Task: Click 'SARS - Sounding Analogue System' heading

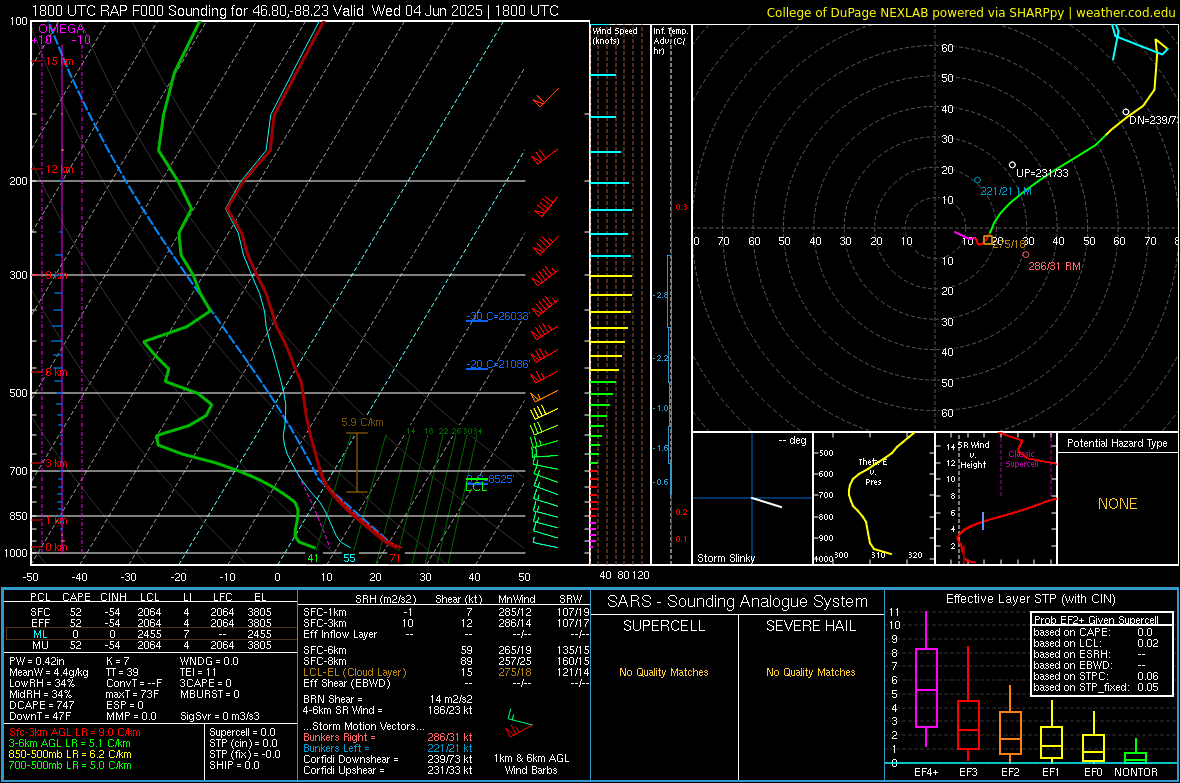Action: pos(737,602)
